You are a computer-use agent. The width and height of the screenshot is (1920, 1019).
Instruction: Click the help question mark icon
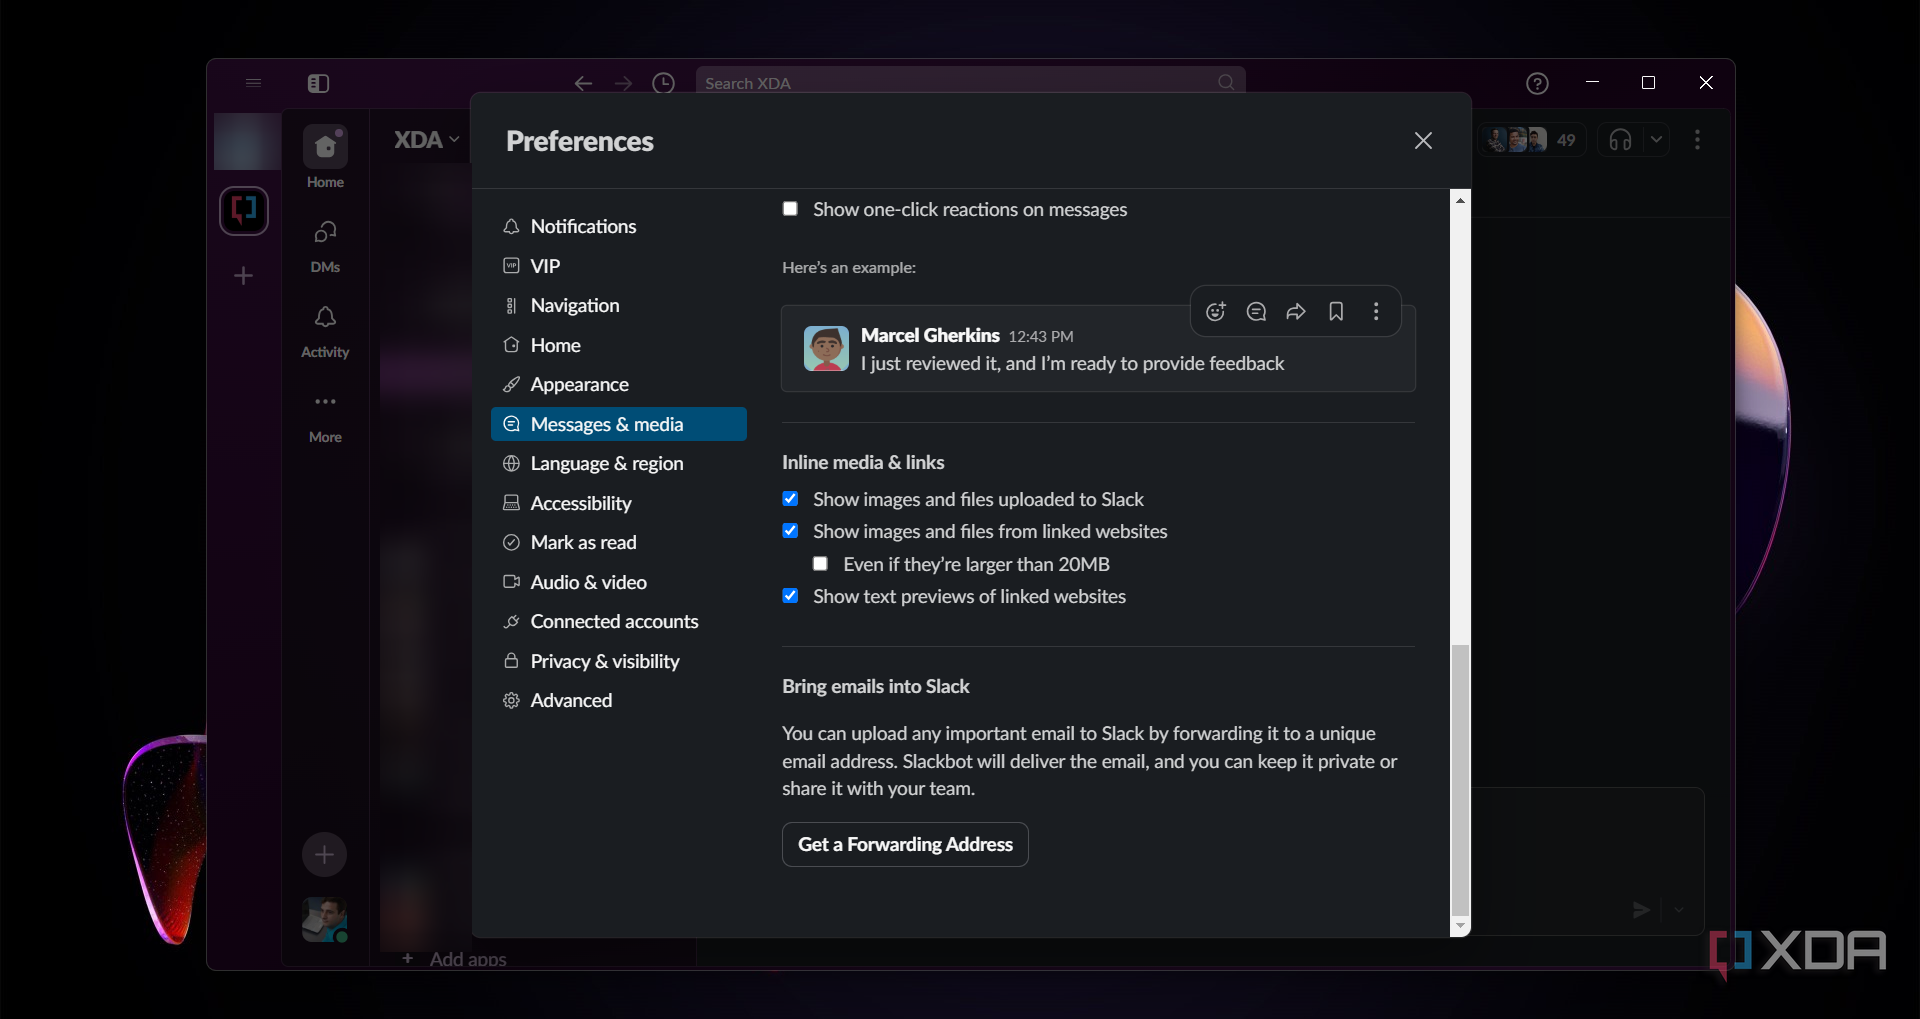point(1537,84)
